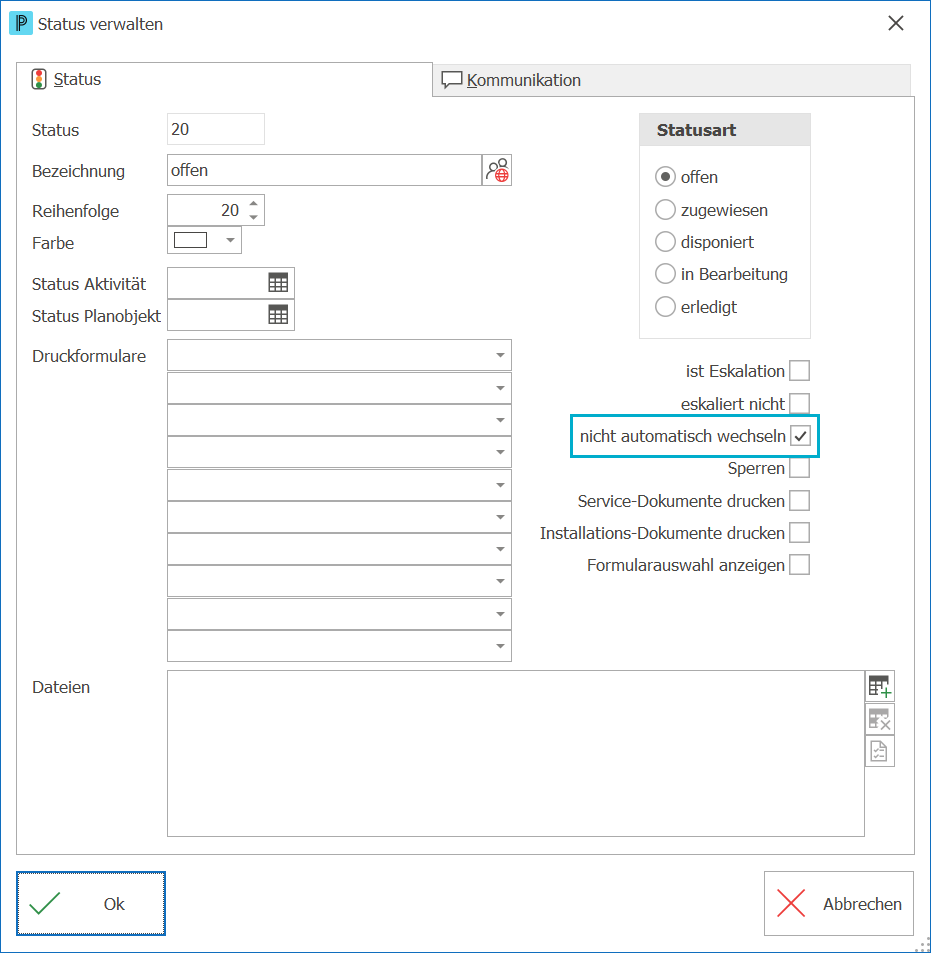Switch to the Status tab
This screenshot has width=931, height=953.
(224, 80)
